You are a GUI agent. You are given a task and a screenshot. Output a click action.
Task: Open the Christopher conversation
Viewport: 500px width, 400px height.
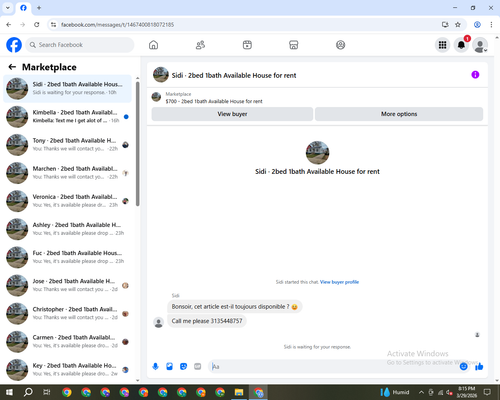67,313
